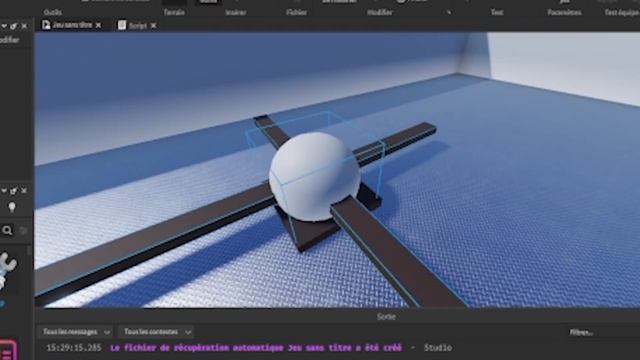Open the 'Tous les messages' filter dropdown
This screenshot has height=360, width=640.
click(x=76, y=332)
